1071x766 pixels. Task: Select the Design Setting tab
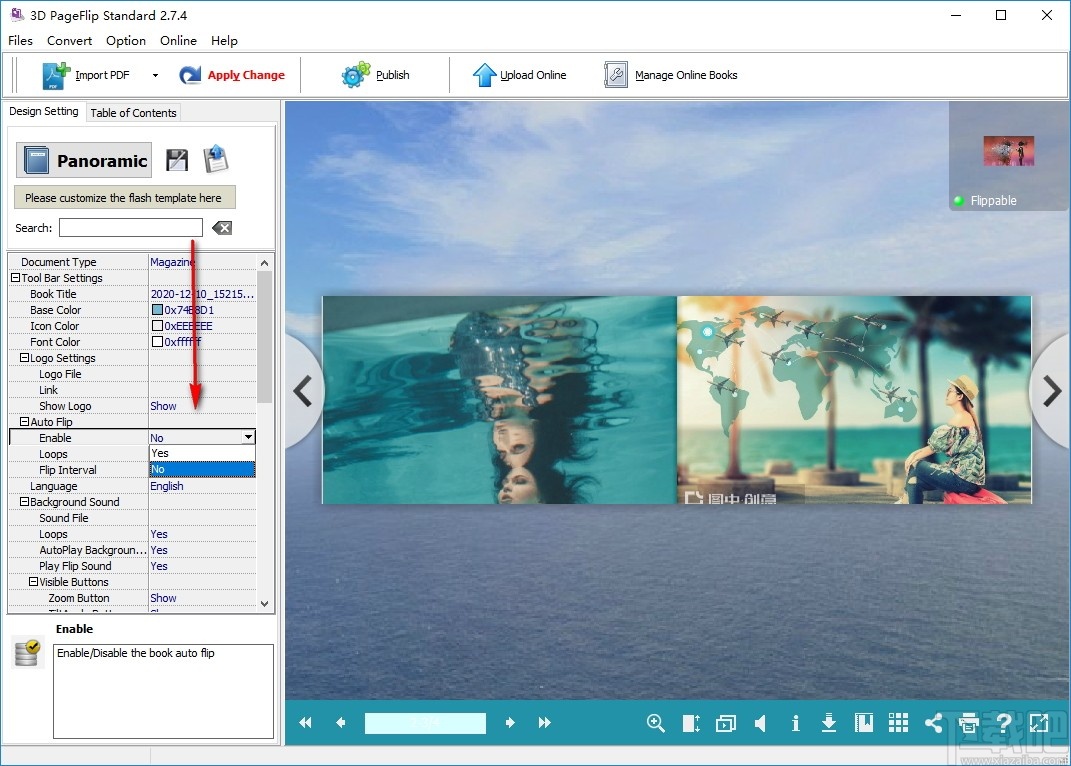44,111
